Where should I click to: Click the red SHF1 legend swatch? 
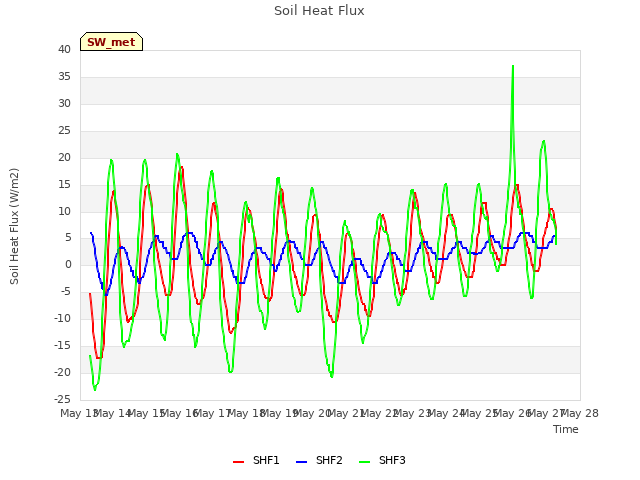[x=238, y=462]
